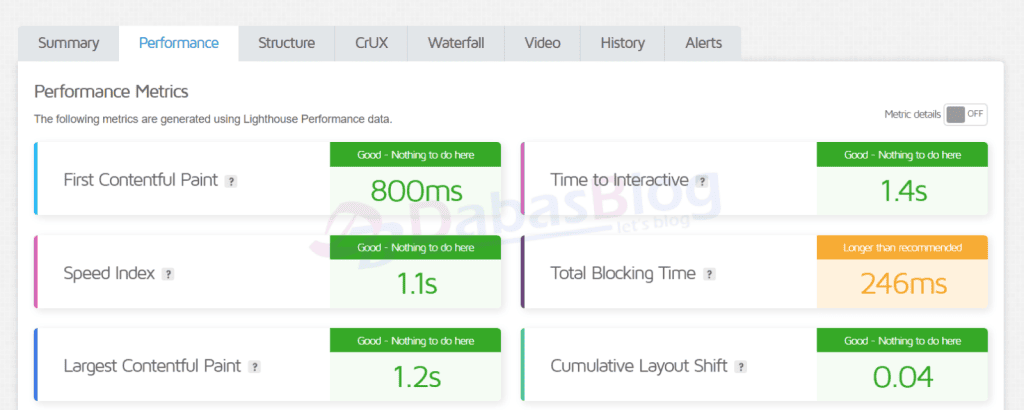Click the Metric details label

[x=912, y=115]
